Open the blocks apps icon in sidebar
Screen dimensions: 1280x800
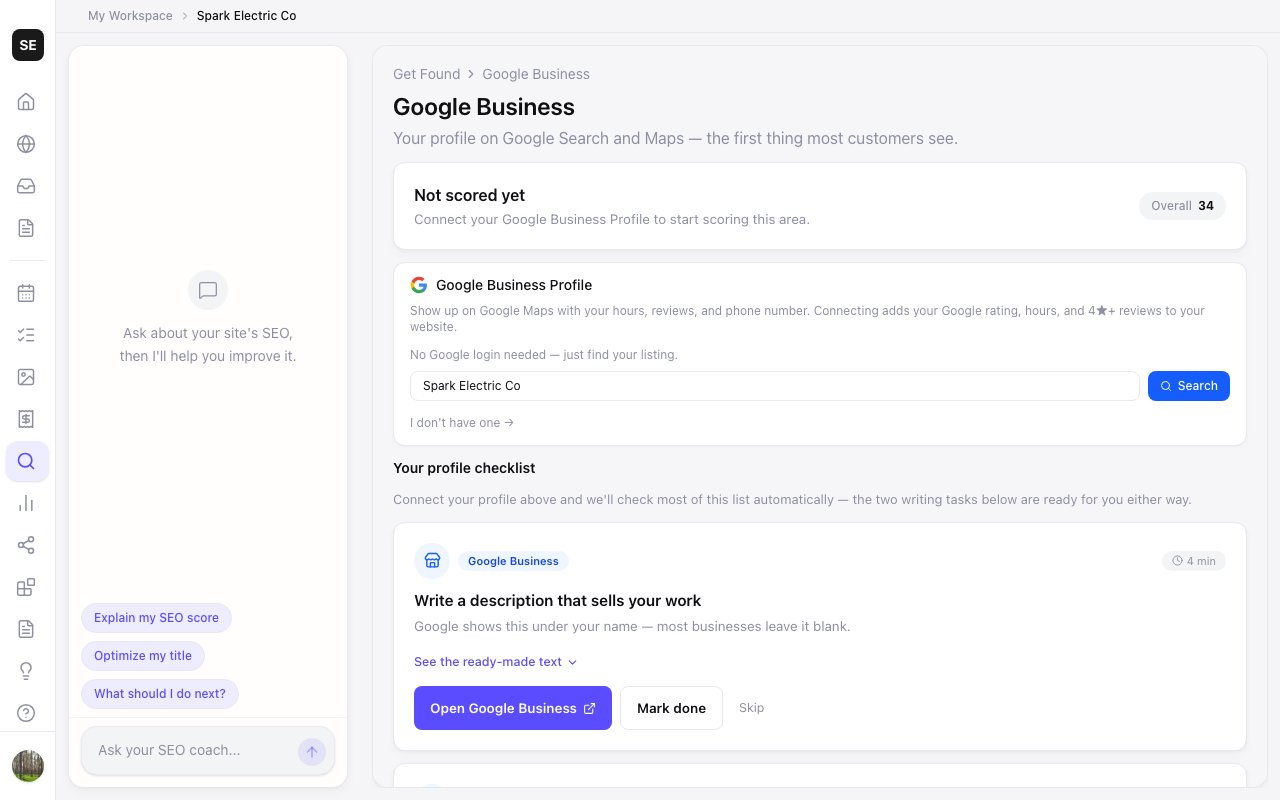pos(27,587)
